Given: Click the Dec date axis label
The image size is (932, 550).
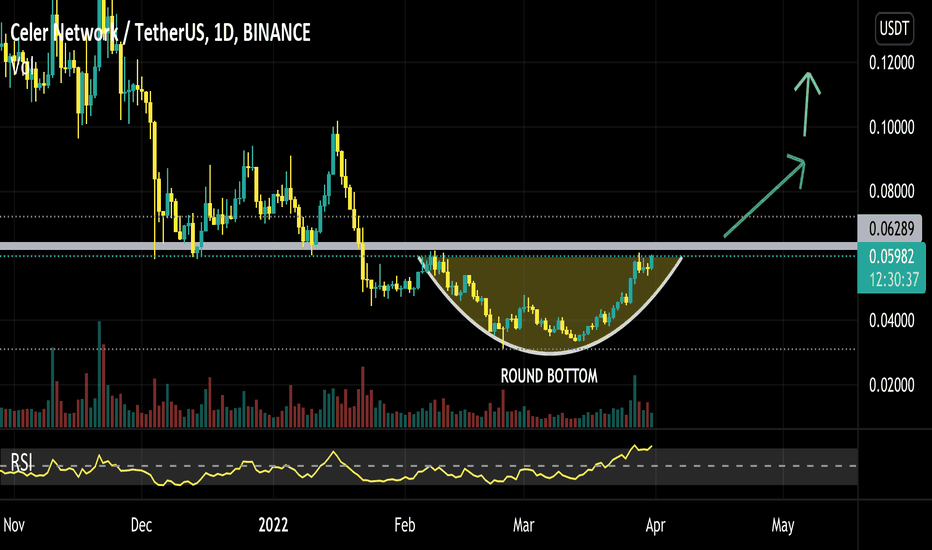Looking at the screenshot, I should (141, 525).
